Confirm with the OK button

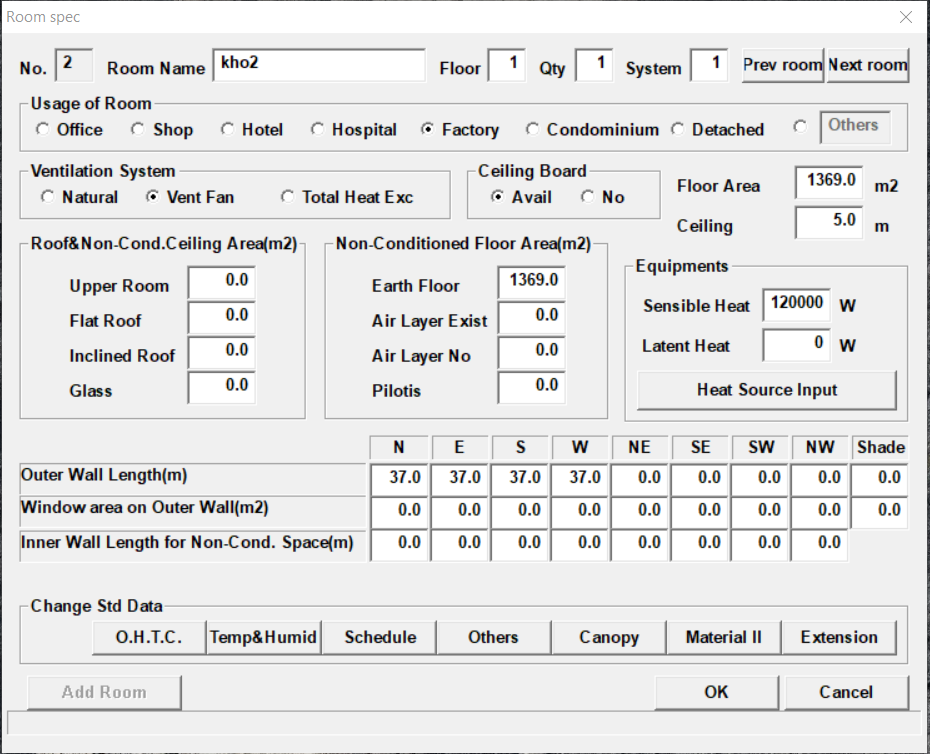coord(716,692)
